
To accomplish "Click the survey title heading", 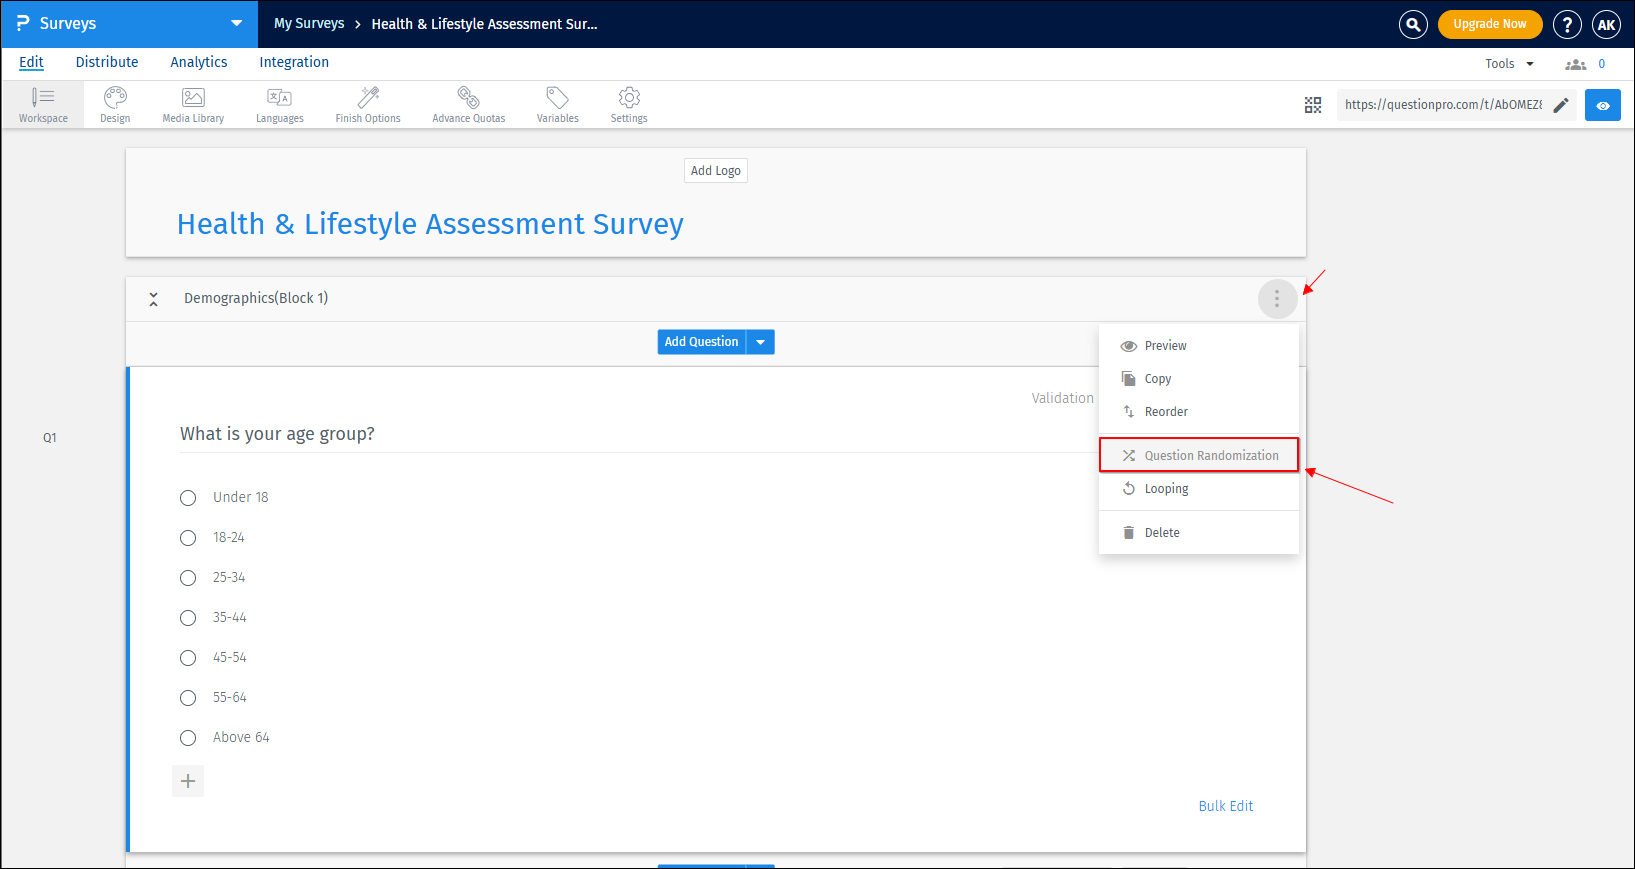I will 430,224.
